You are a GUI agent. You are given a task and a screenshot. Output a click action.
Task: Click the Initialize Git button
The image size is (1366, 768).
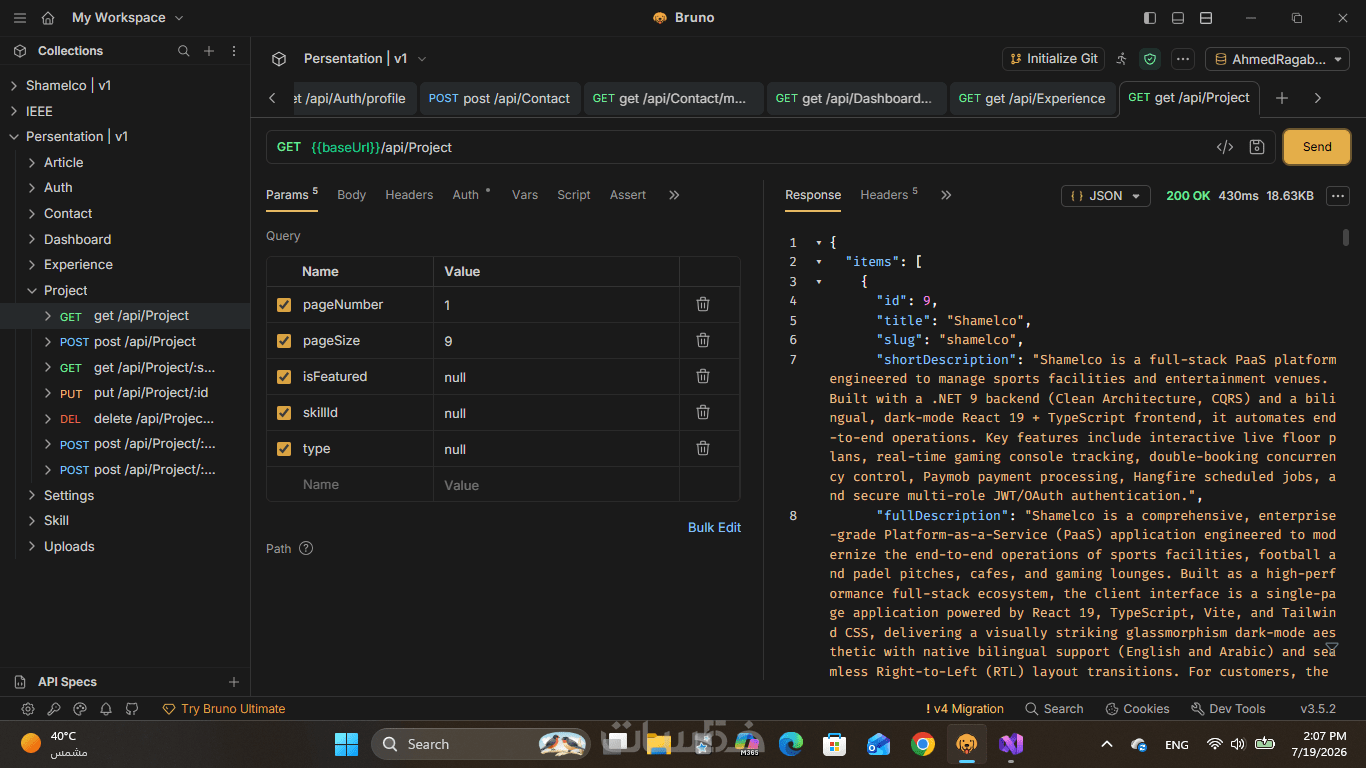(x=1054, y=59)
